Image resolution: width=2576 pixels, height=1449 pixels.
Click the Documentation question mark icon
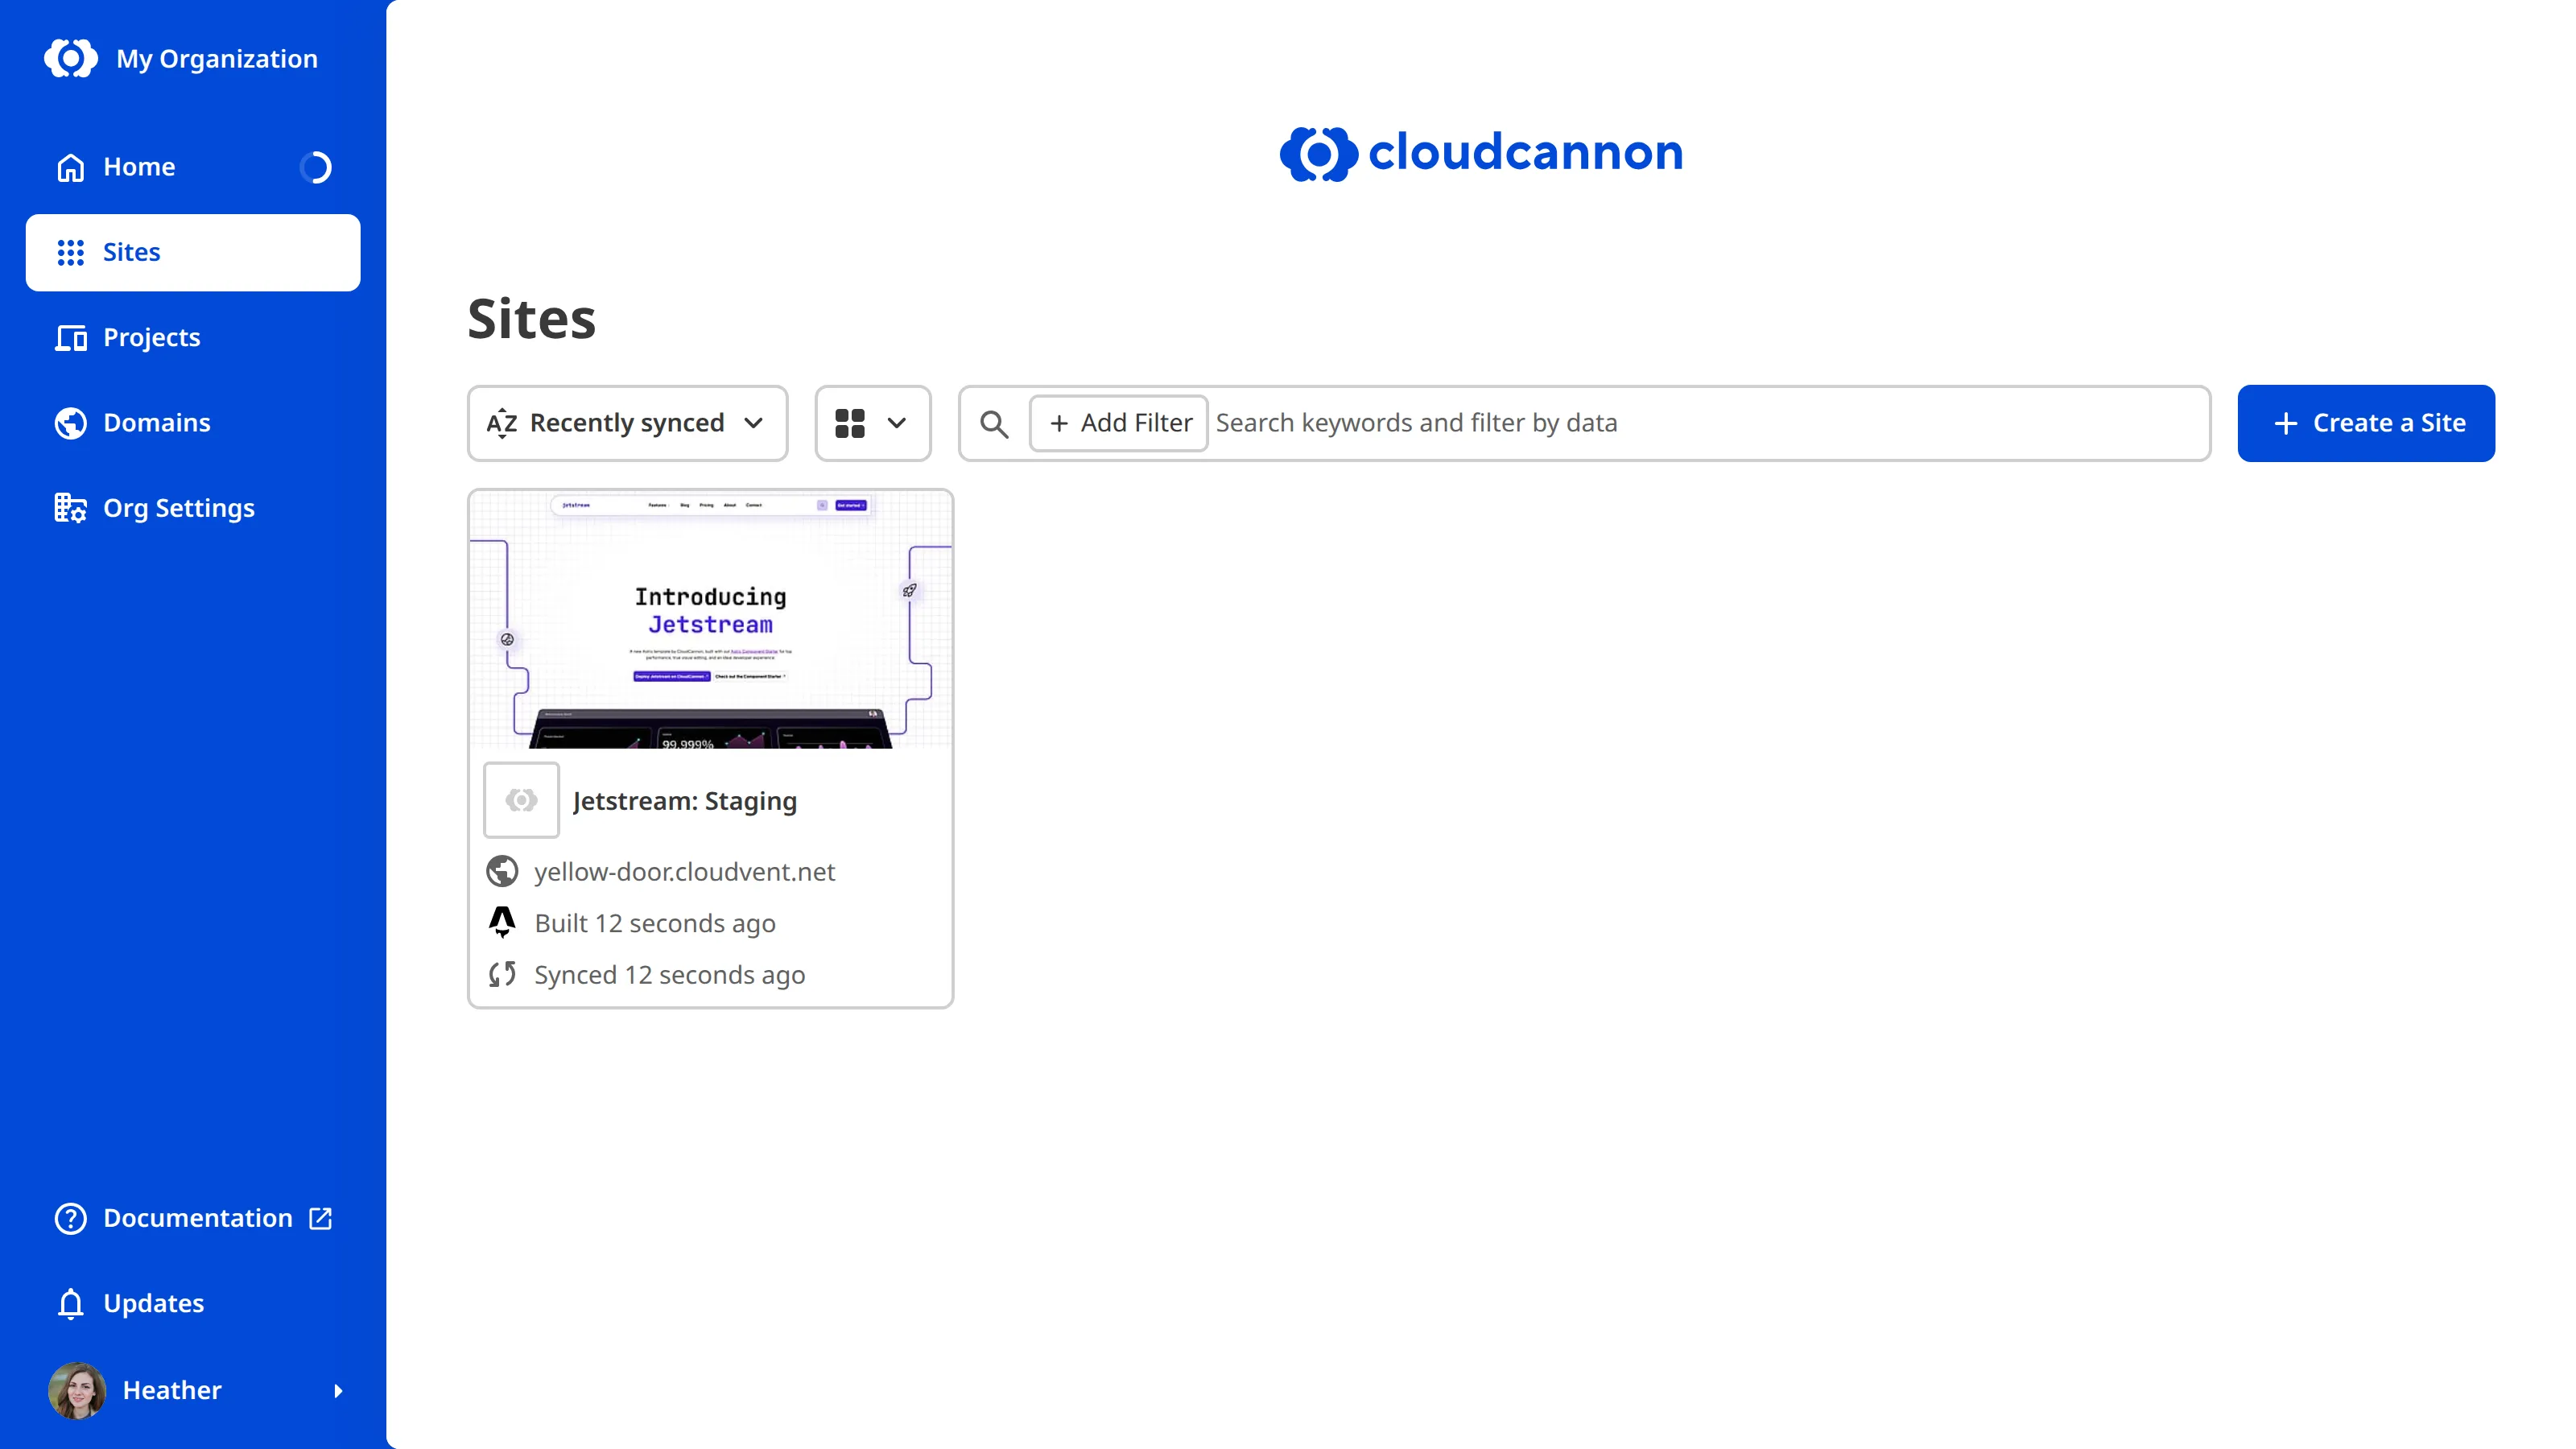pyautogui.click(x=71, y=1218)
